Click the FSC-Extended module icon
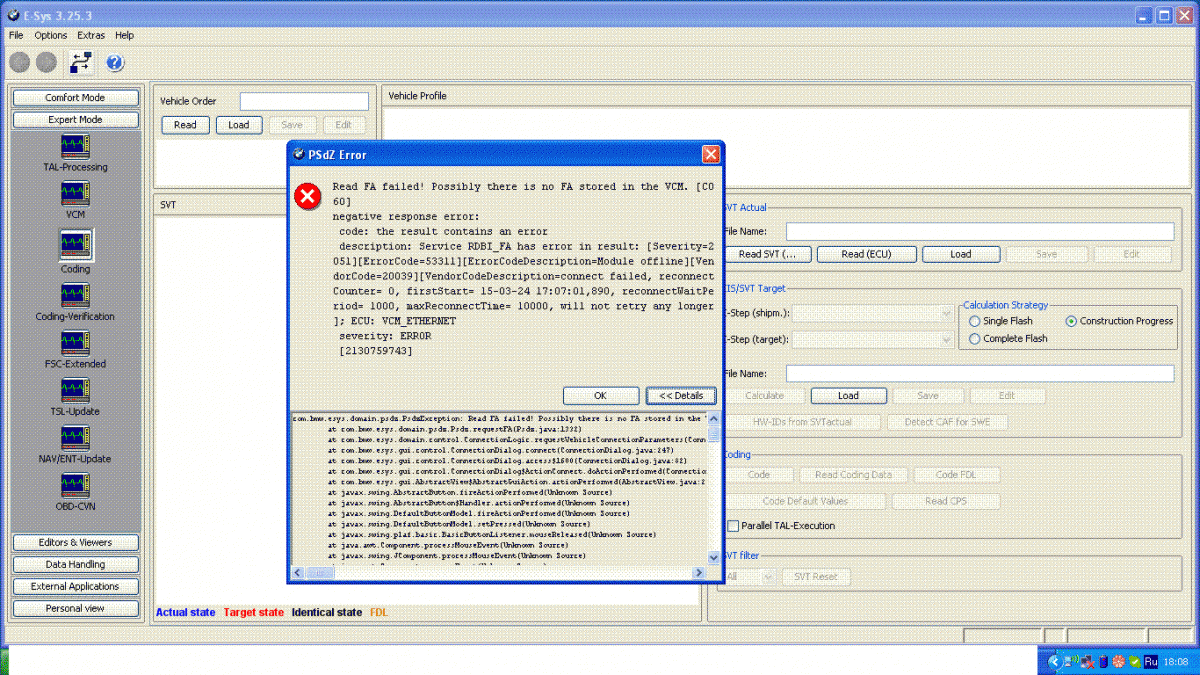Screen dimensions: 1200x675 (x=75, y=343)
